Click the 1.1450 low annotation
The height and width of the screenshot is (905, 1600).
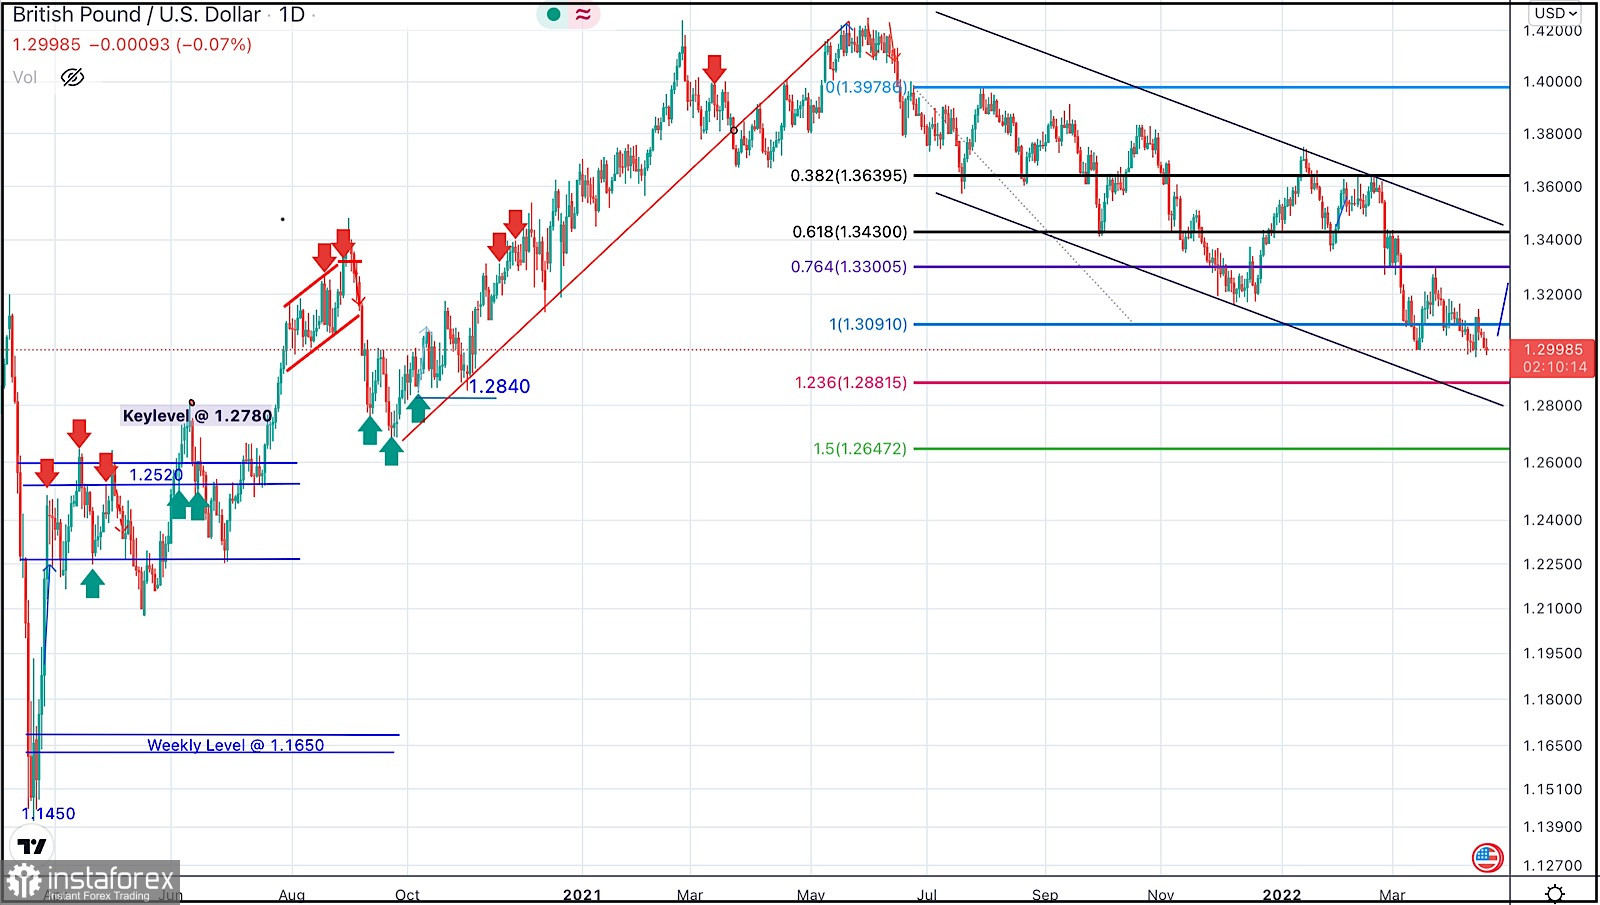point(48,813)
